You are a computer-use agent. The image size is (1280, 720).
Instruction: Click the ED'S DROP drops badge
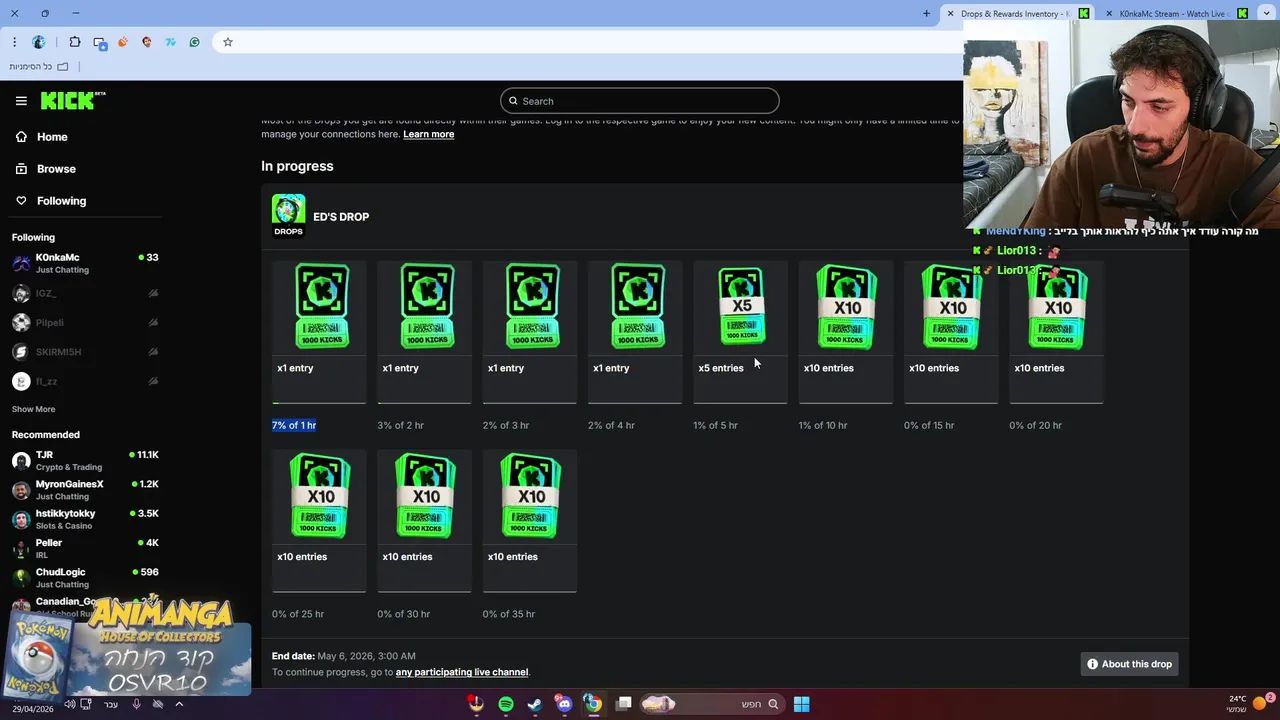[x=288, y=216]
